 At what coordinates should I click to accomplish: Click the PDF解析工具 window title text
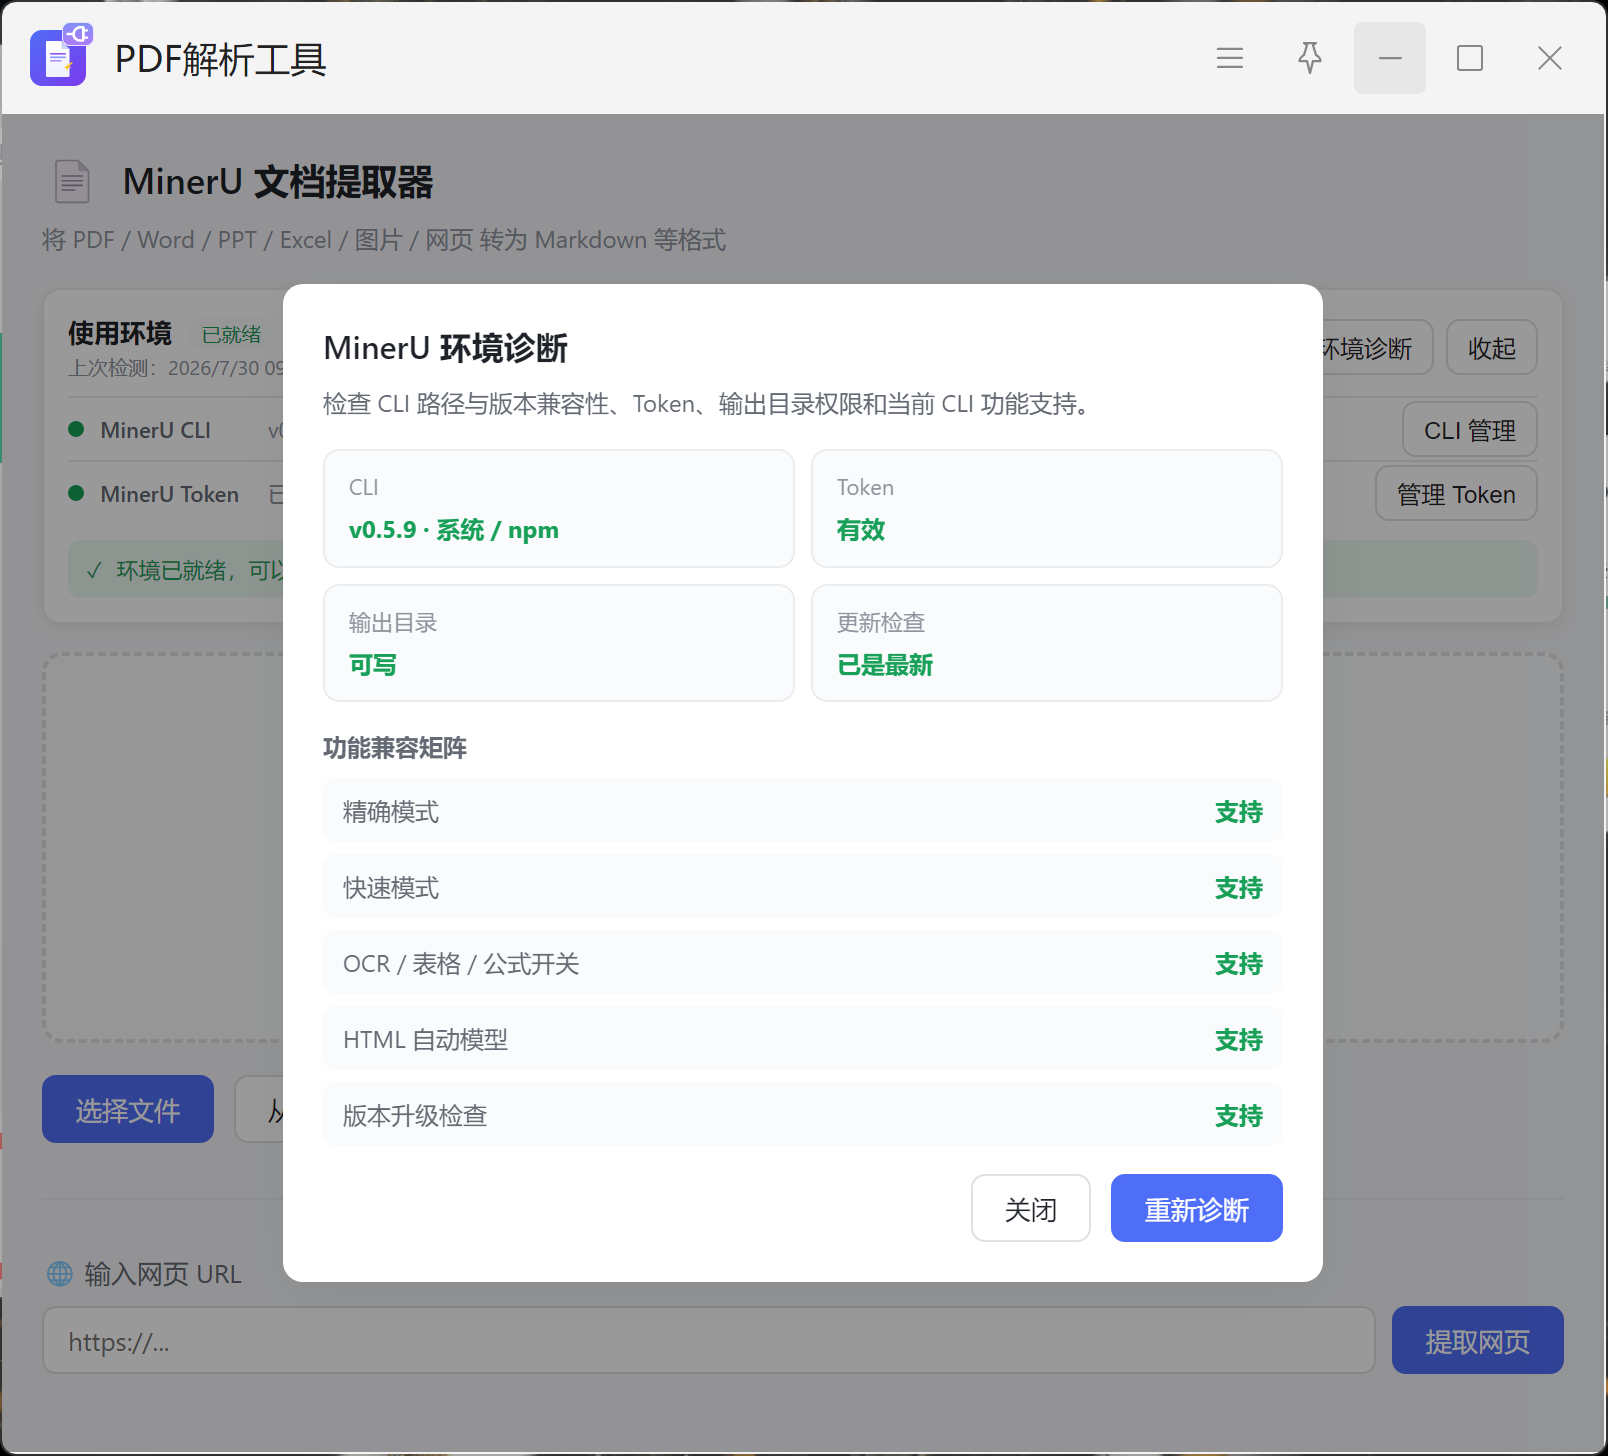click(x=221, y=59)
